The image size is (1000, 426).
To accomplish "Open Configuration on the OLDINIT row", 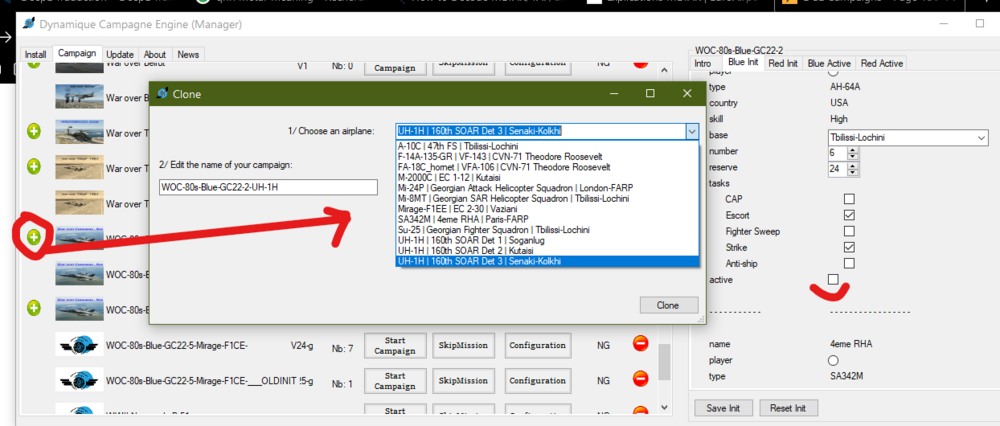I will (x=538, y=381).
